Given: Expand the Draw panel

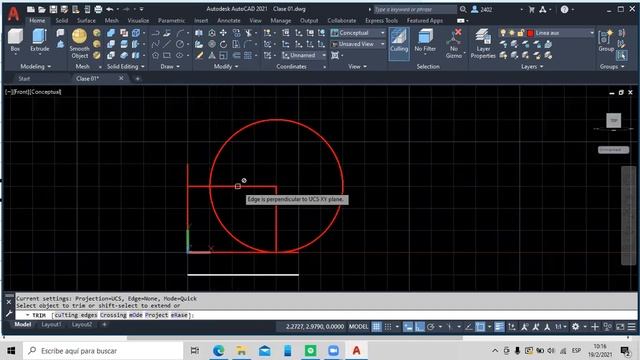Looking at the screenshot, I should point(170,66).
